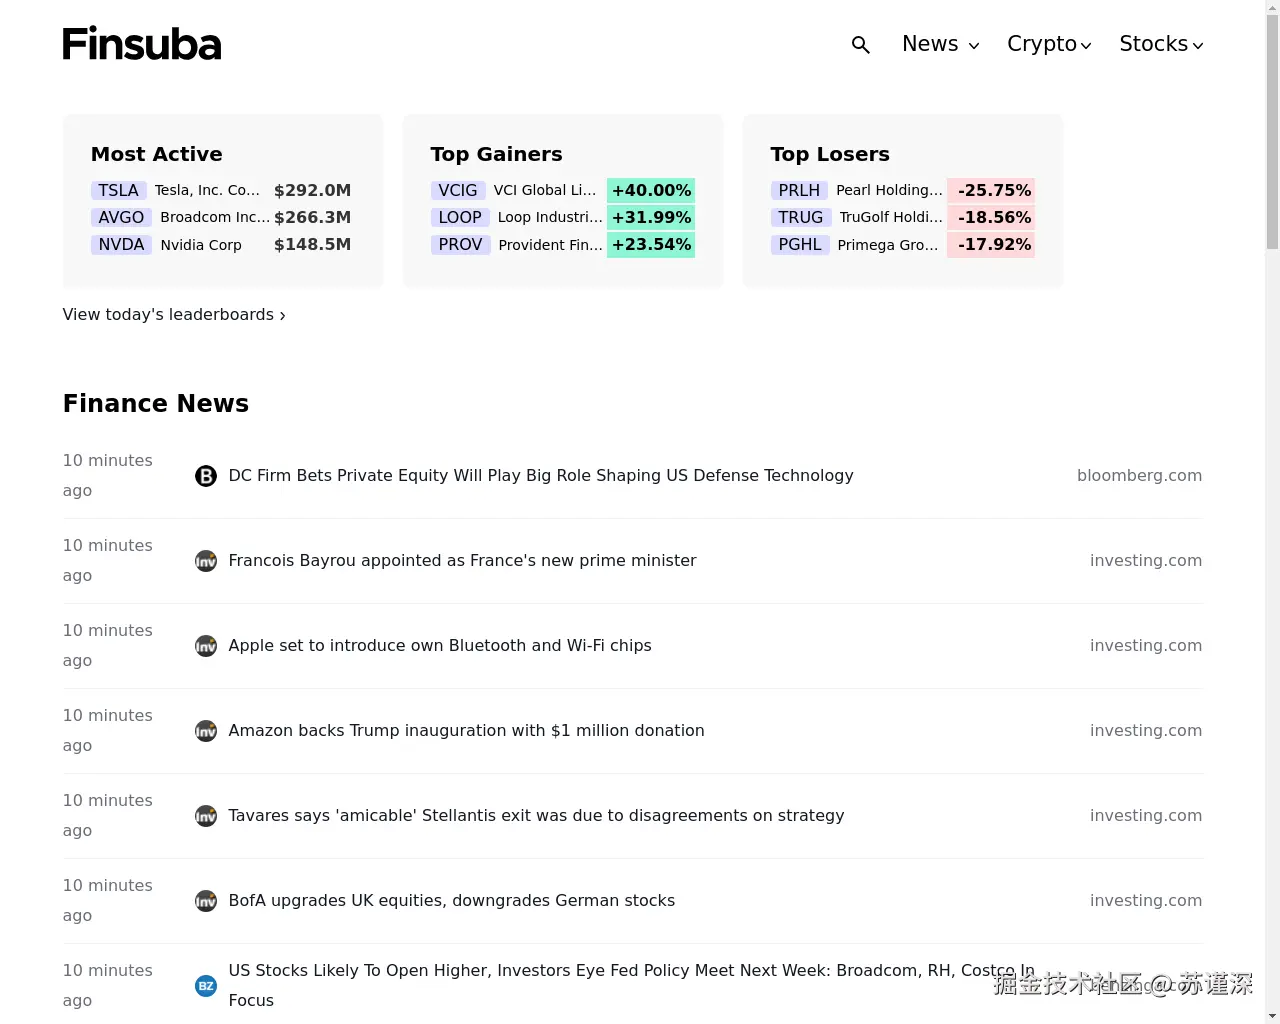Expand the Crypto dropdown menu
This screenshot has width=1280, height=1024.
[1049, 44]
